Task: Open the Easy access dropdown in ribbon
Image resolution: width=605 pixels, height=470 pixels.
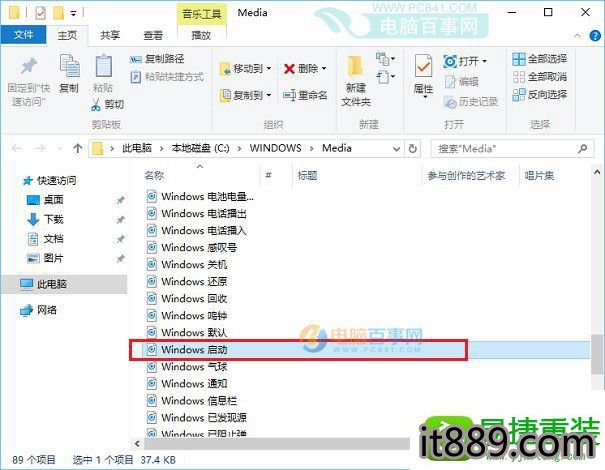Action: 385,77
